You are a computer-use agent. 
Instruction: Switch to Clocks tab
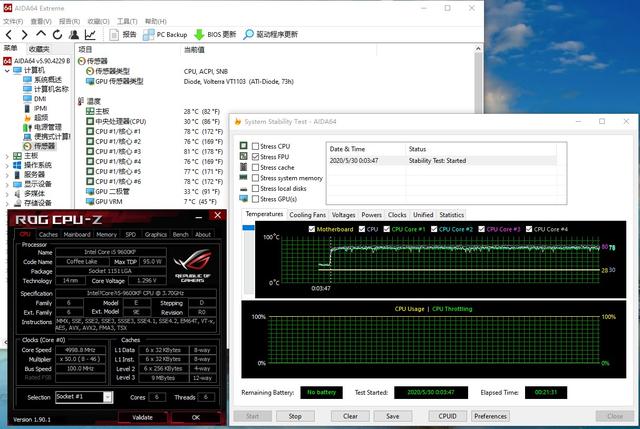click(397, 215)
